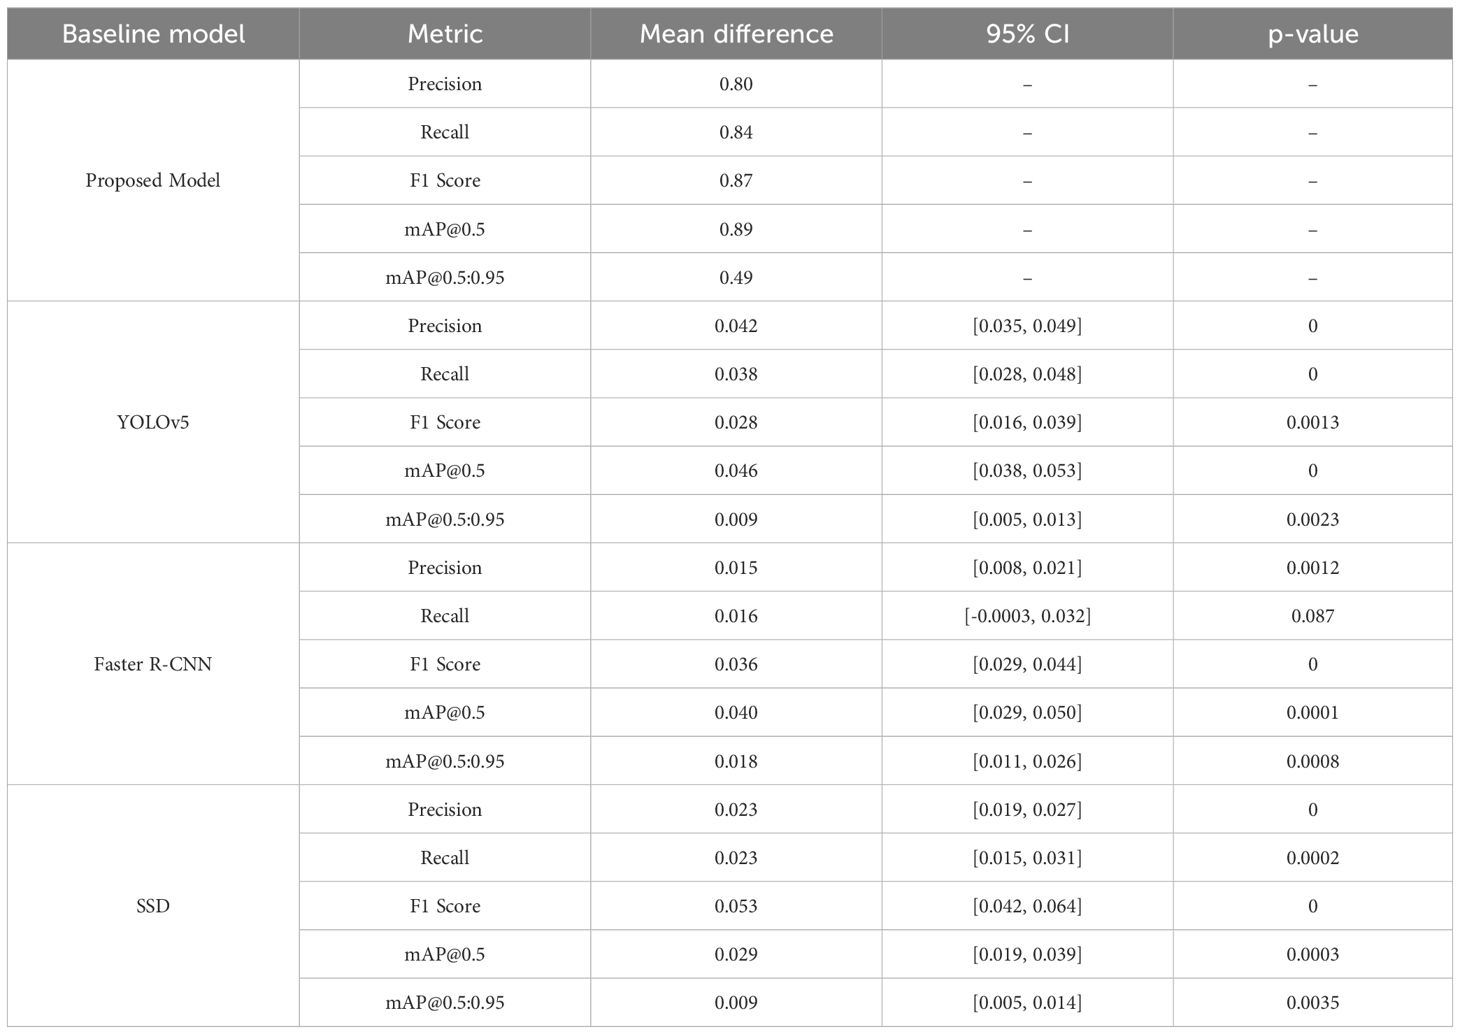Click the p-value column header
The height and width of the screenshot is (1034, 1460).
[x=1312, y=34]
